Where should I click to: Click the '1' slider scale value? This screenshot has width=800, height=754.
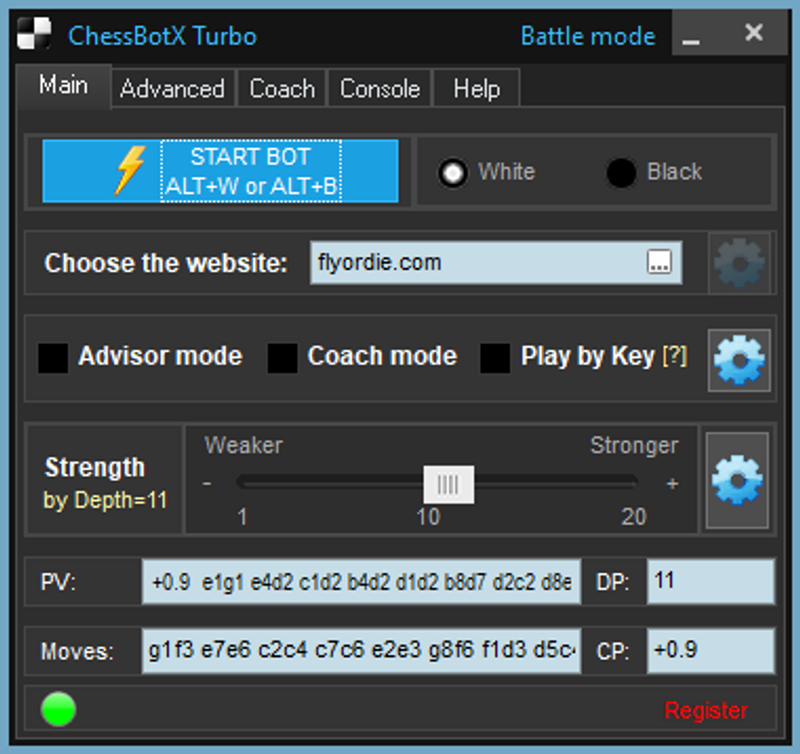(x=242, y=517)
